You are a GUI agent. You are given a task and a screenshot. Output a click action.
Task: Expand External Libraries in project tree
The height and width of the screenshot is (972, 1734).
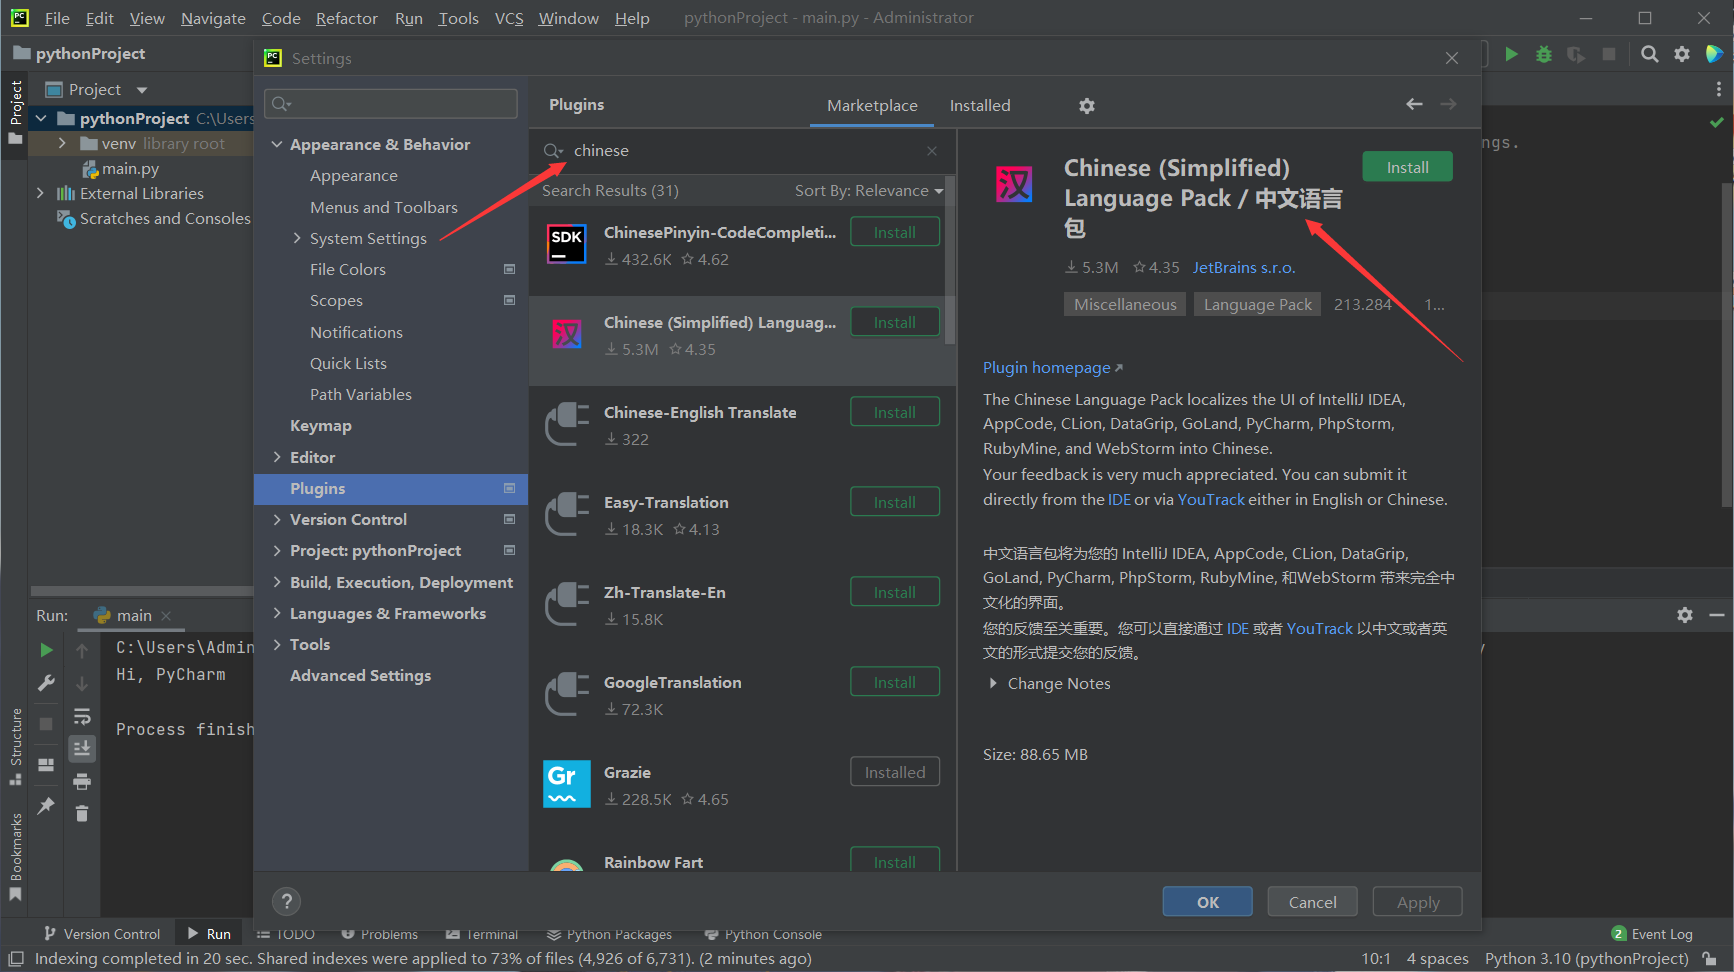[40, 194]
